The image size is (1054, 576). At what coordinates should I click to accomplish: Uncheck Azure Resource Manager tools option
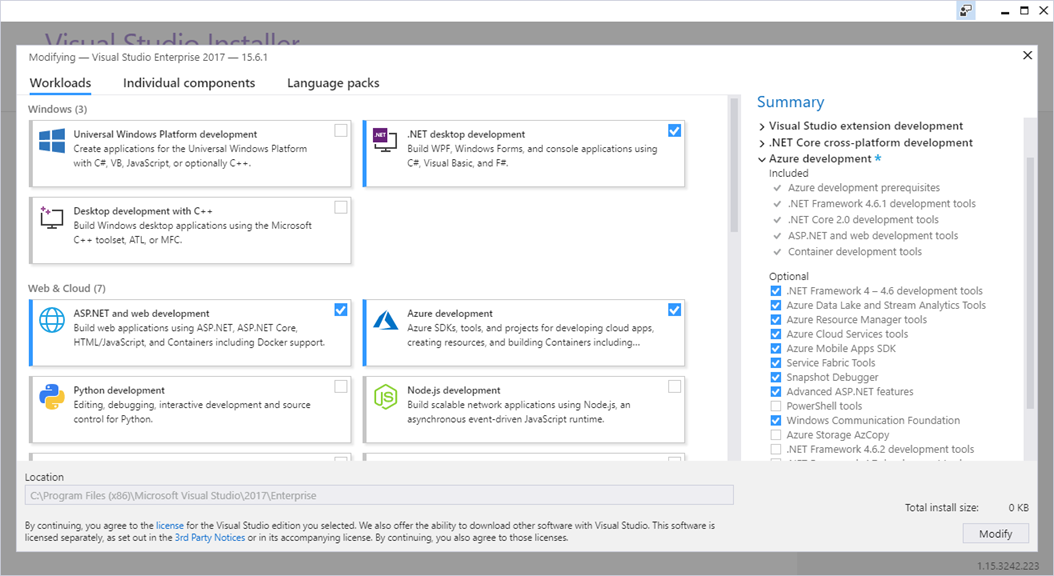[776, 320]
